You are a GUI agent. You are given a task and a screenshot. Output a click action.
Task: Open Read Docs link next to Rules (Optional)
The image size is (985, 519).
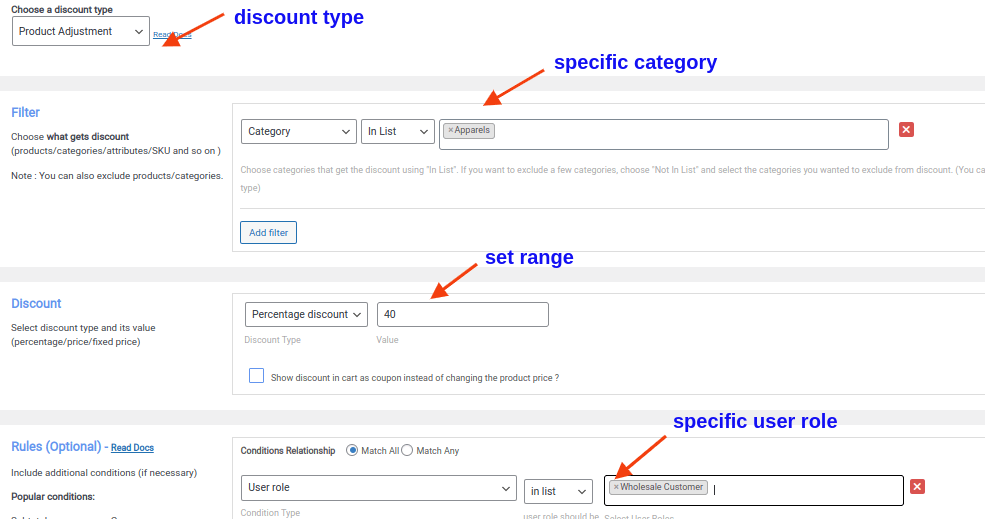click(x=132, y=448)
